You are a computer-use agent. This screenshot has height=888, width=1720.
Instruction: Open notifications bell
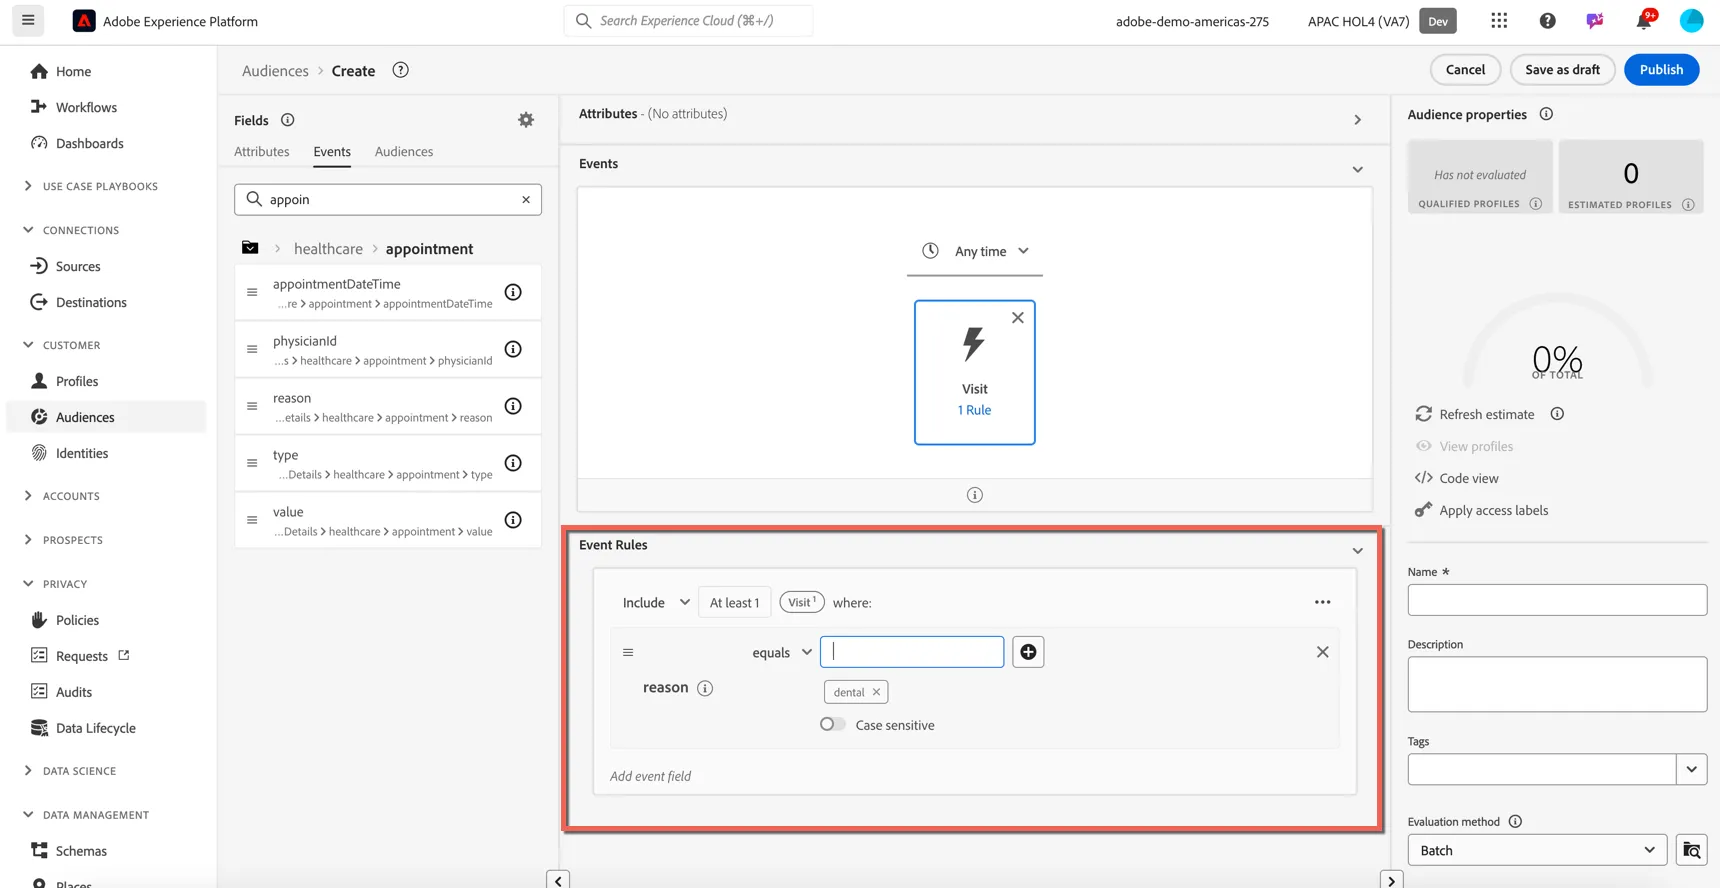[x=1644, y=21]
